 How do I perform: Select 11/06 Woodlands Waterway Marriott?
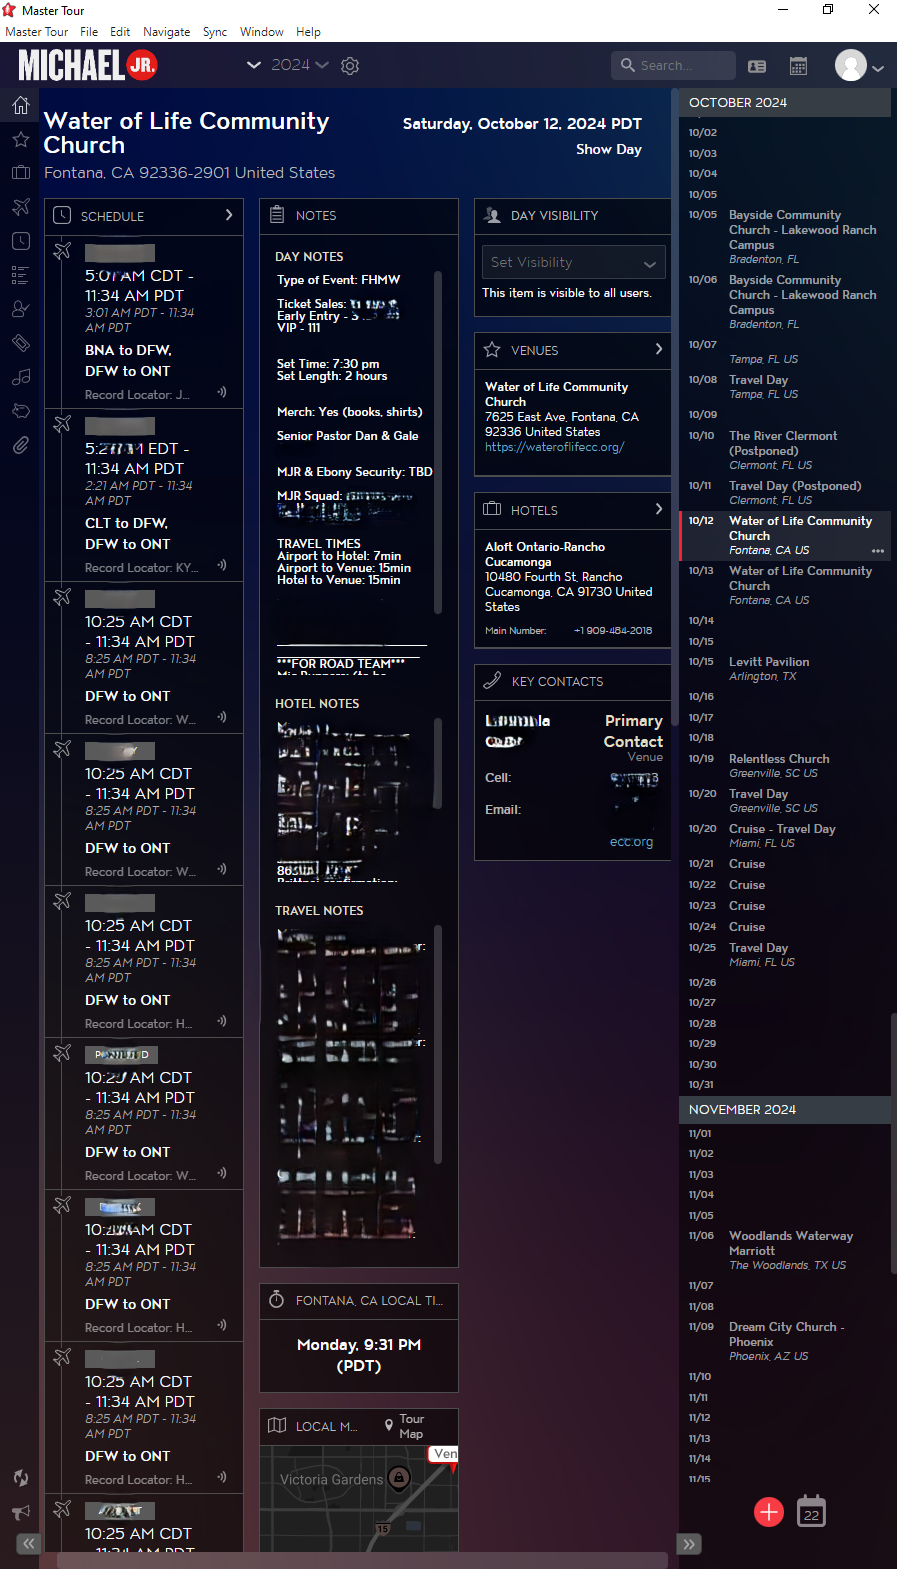click(x=784, y=1250)
